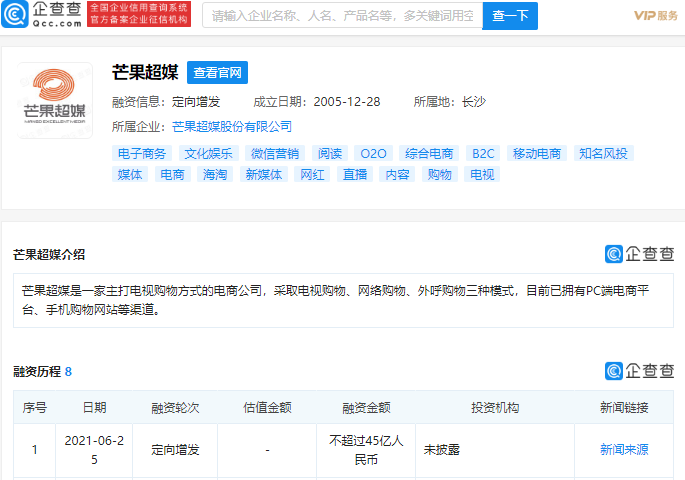Select the 知名风投 tag
Screen dimensions: 685x480
tap(603, 153)
